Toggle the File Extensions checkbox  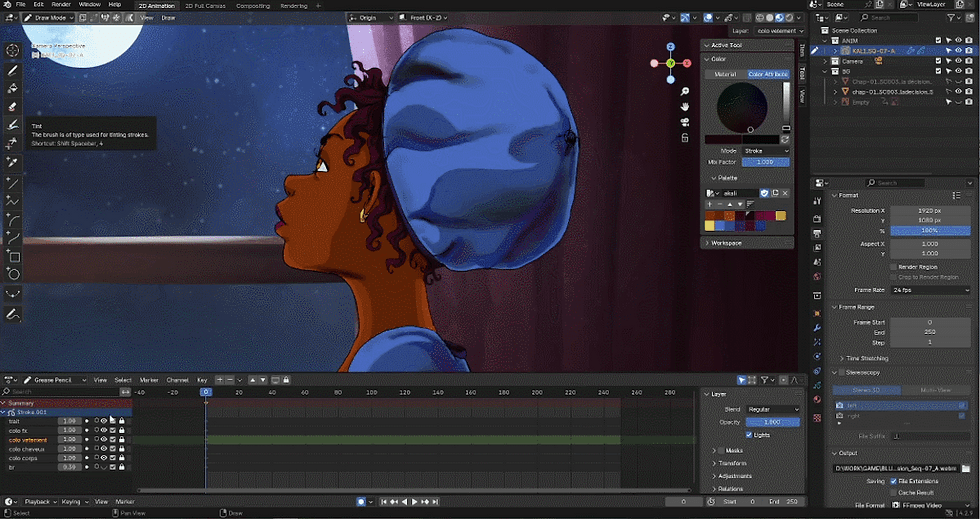point(893,481)
